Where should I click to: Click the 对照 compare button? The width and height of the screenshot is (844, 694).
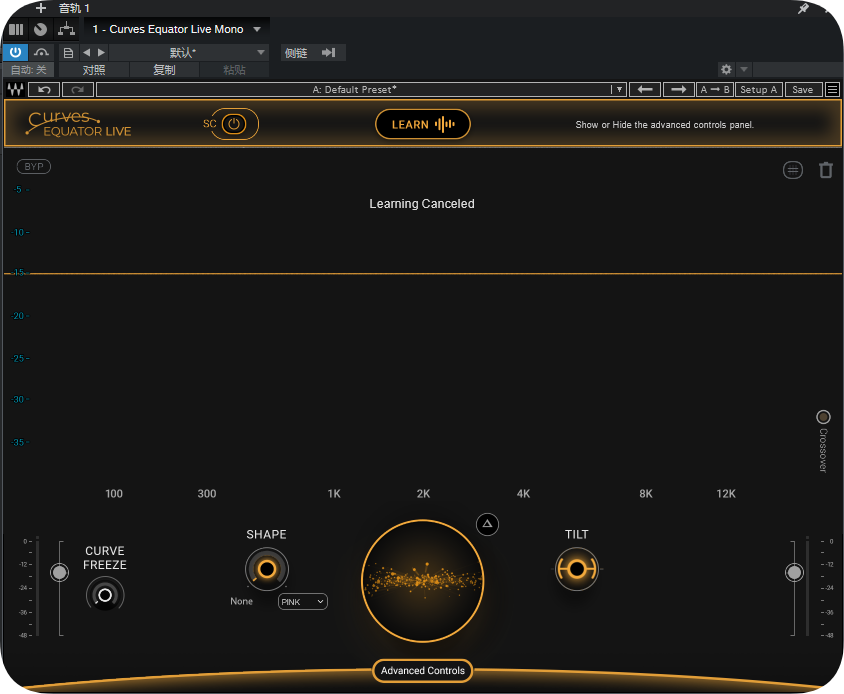point(94,70)
